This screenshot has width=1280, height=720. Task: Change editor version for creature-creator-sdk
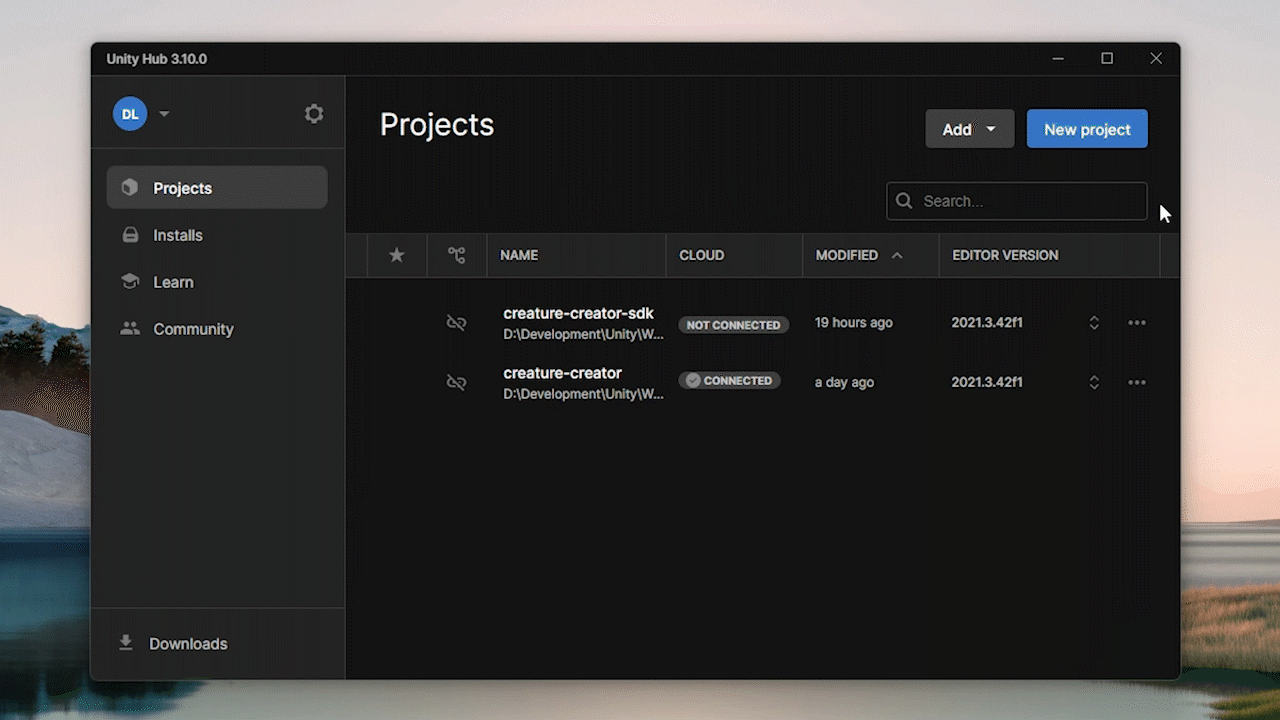point(1094,323)
